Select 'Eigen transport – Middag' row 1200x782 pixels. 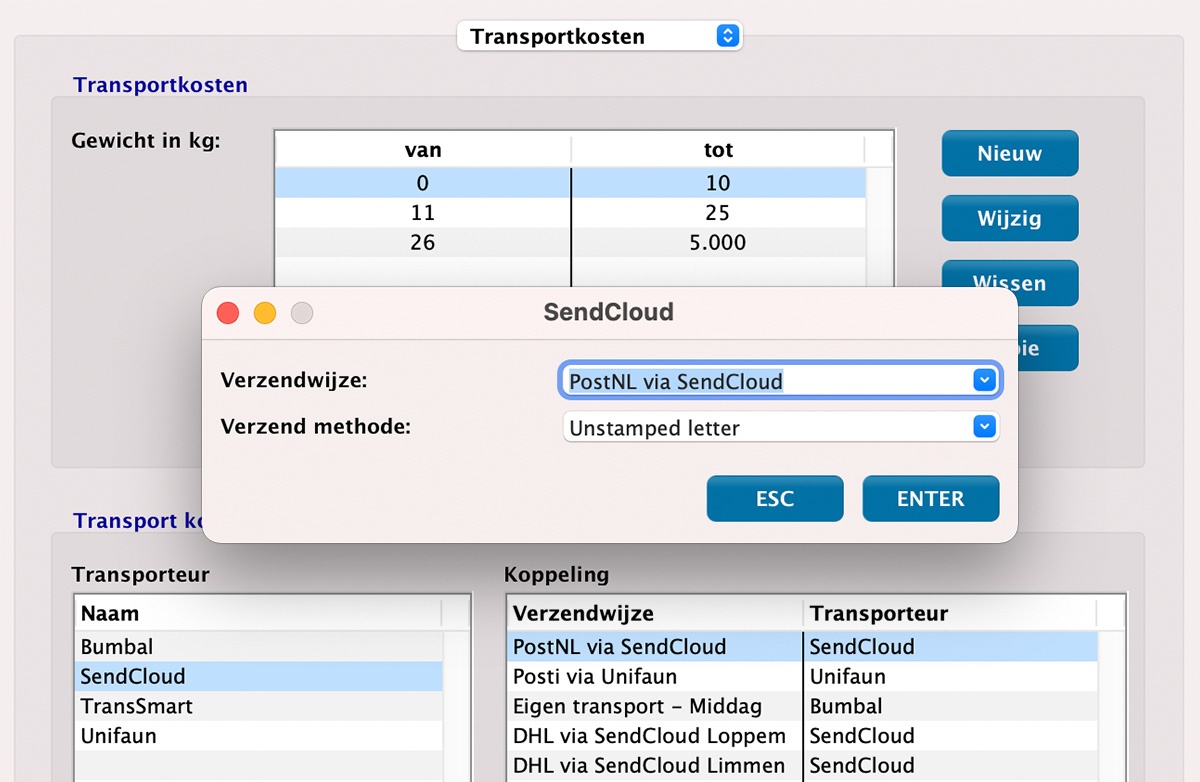pyautogui.click(x=803, y=706)
